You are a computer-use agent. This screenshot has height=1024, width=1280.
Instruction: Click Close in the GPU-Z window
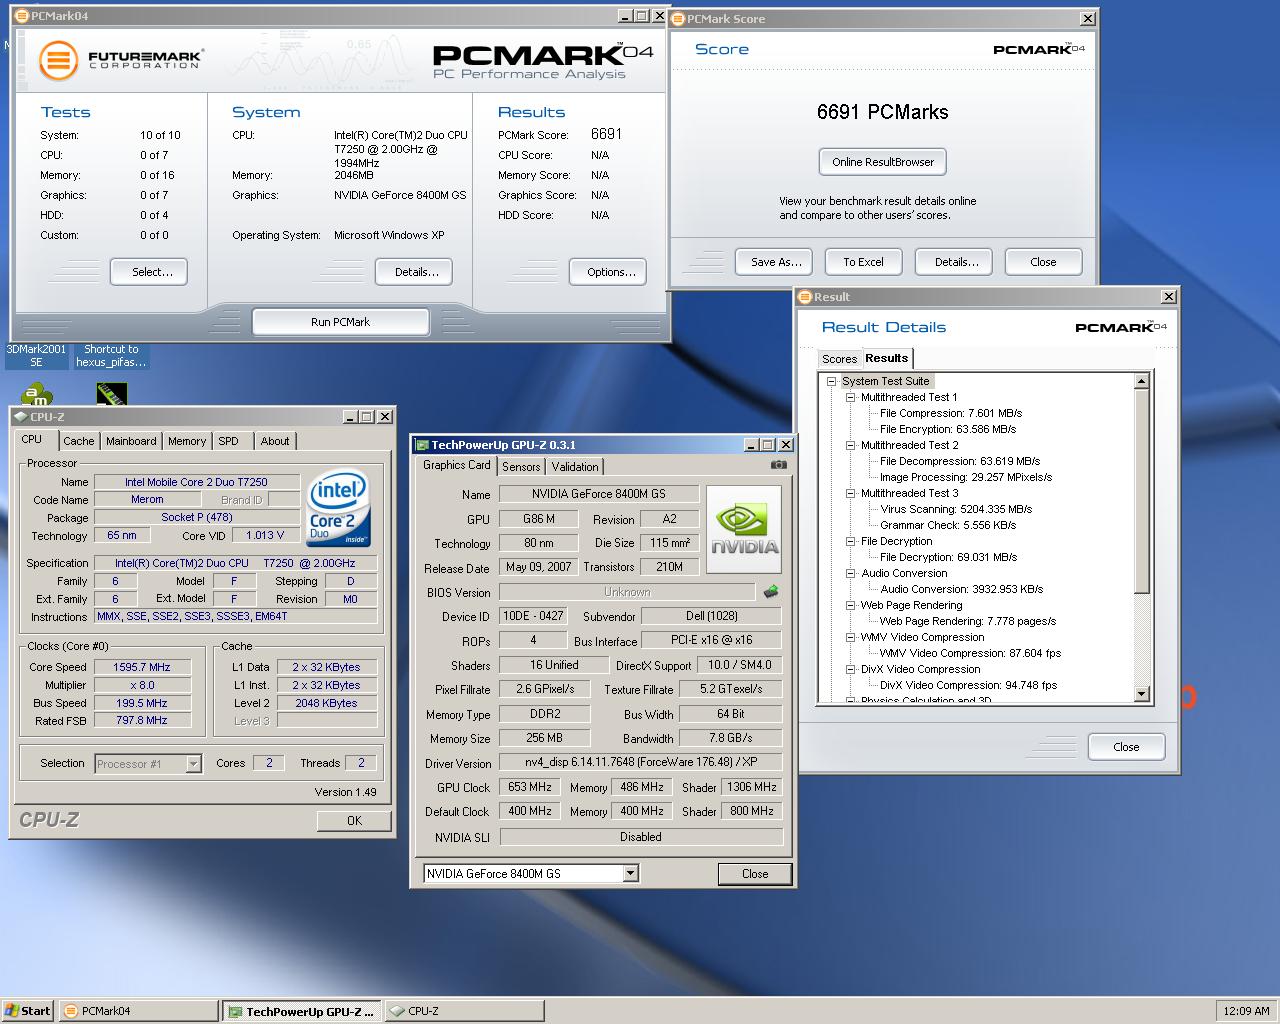pos(755,874)
